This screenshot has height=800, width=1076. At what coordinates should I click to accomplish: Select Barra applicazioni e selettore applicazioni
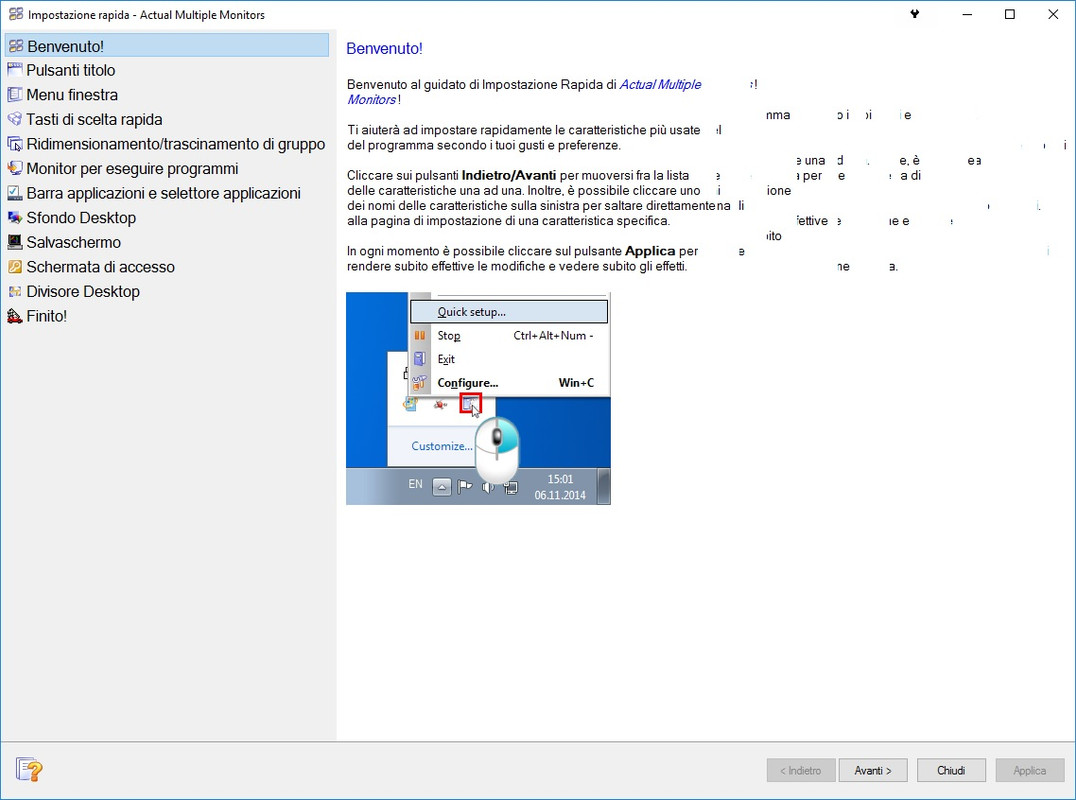tap(163, 193)
